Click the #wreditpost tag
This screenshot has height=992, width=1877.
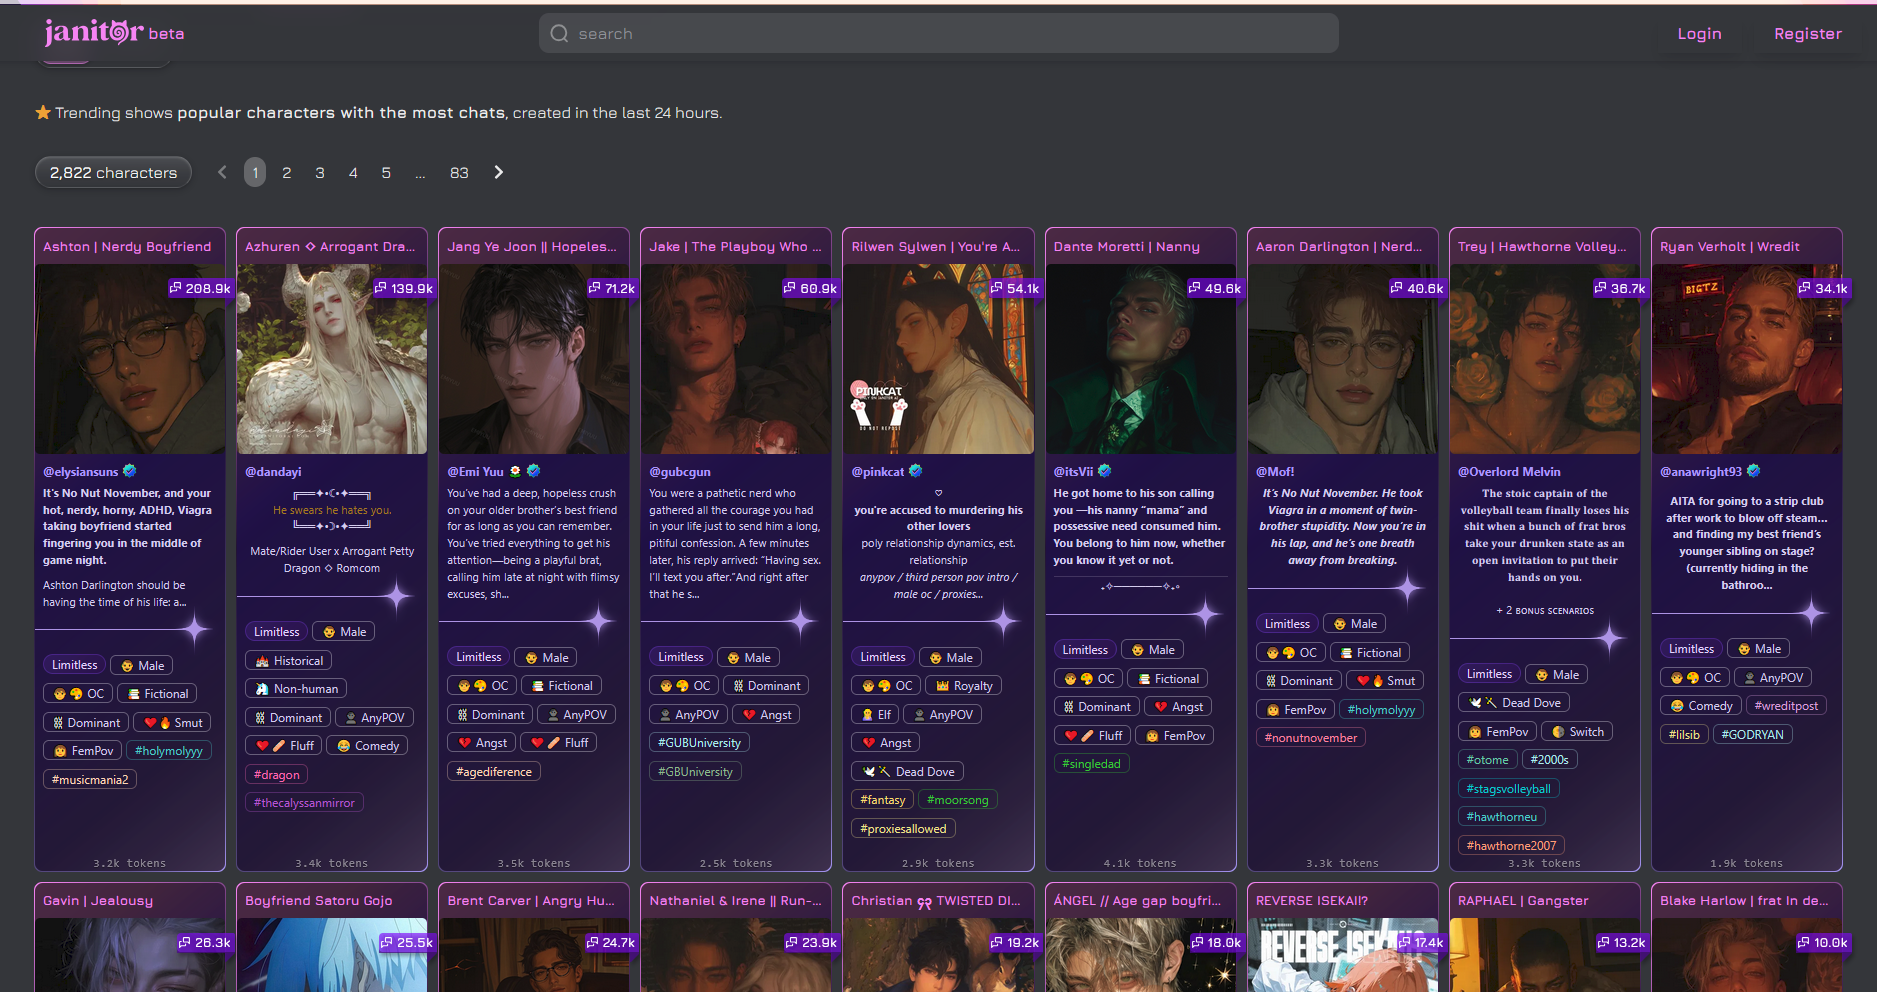pyautogui.click(x=1786, y=705)
